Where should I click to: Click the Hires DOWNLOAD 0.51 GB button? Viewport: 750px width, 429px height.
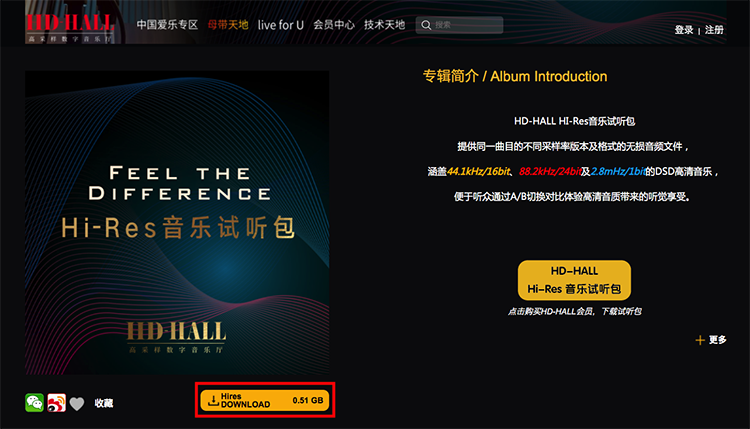265,400
